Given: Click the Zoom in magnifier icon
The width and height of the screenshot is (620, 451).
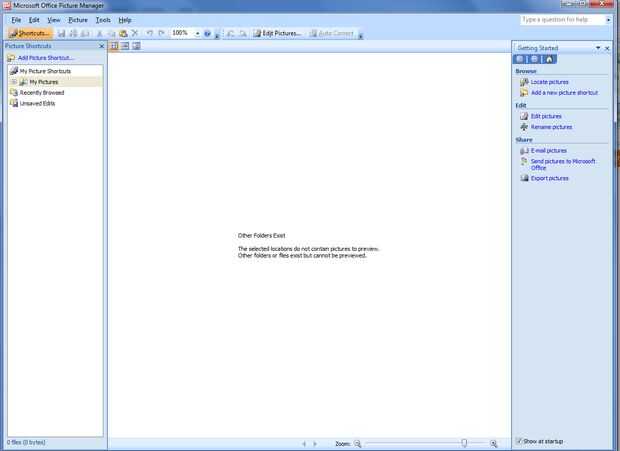Looking at the screenshot, I should (493, 444).
